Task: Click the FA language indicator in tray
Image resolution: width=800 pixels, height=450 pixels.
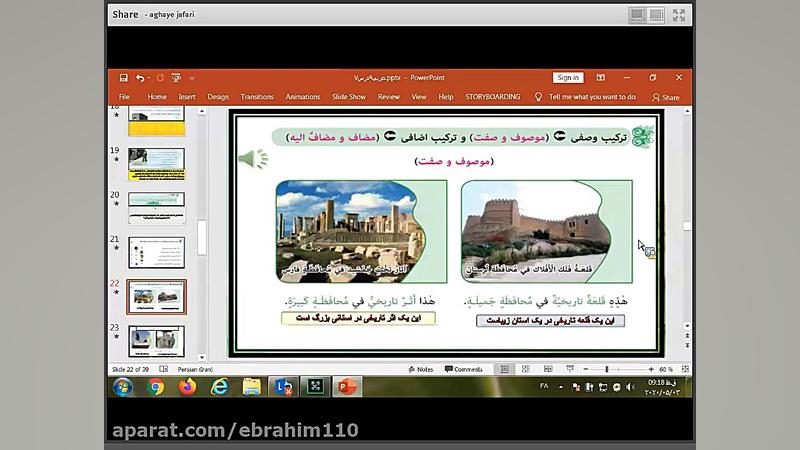Action: [x=544, y=386]
